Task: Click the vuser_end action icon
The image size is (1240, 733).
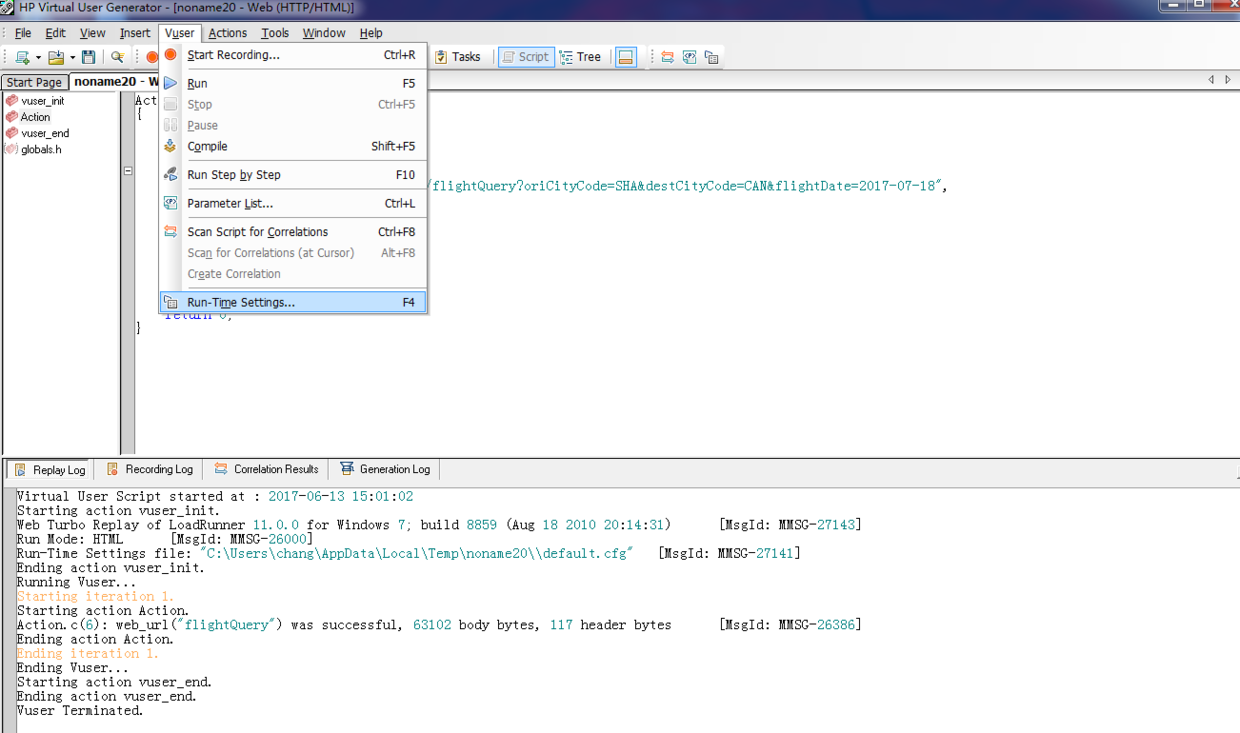Action: pyautogui.click(x=11, y=133)
